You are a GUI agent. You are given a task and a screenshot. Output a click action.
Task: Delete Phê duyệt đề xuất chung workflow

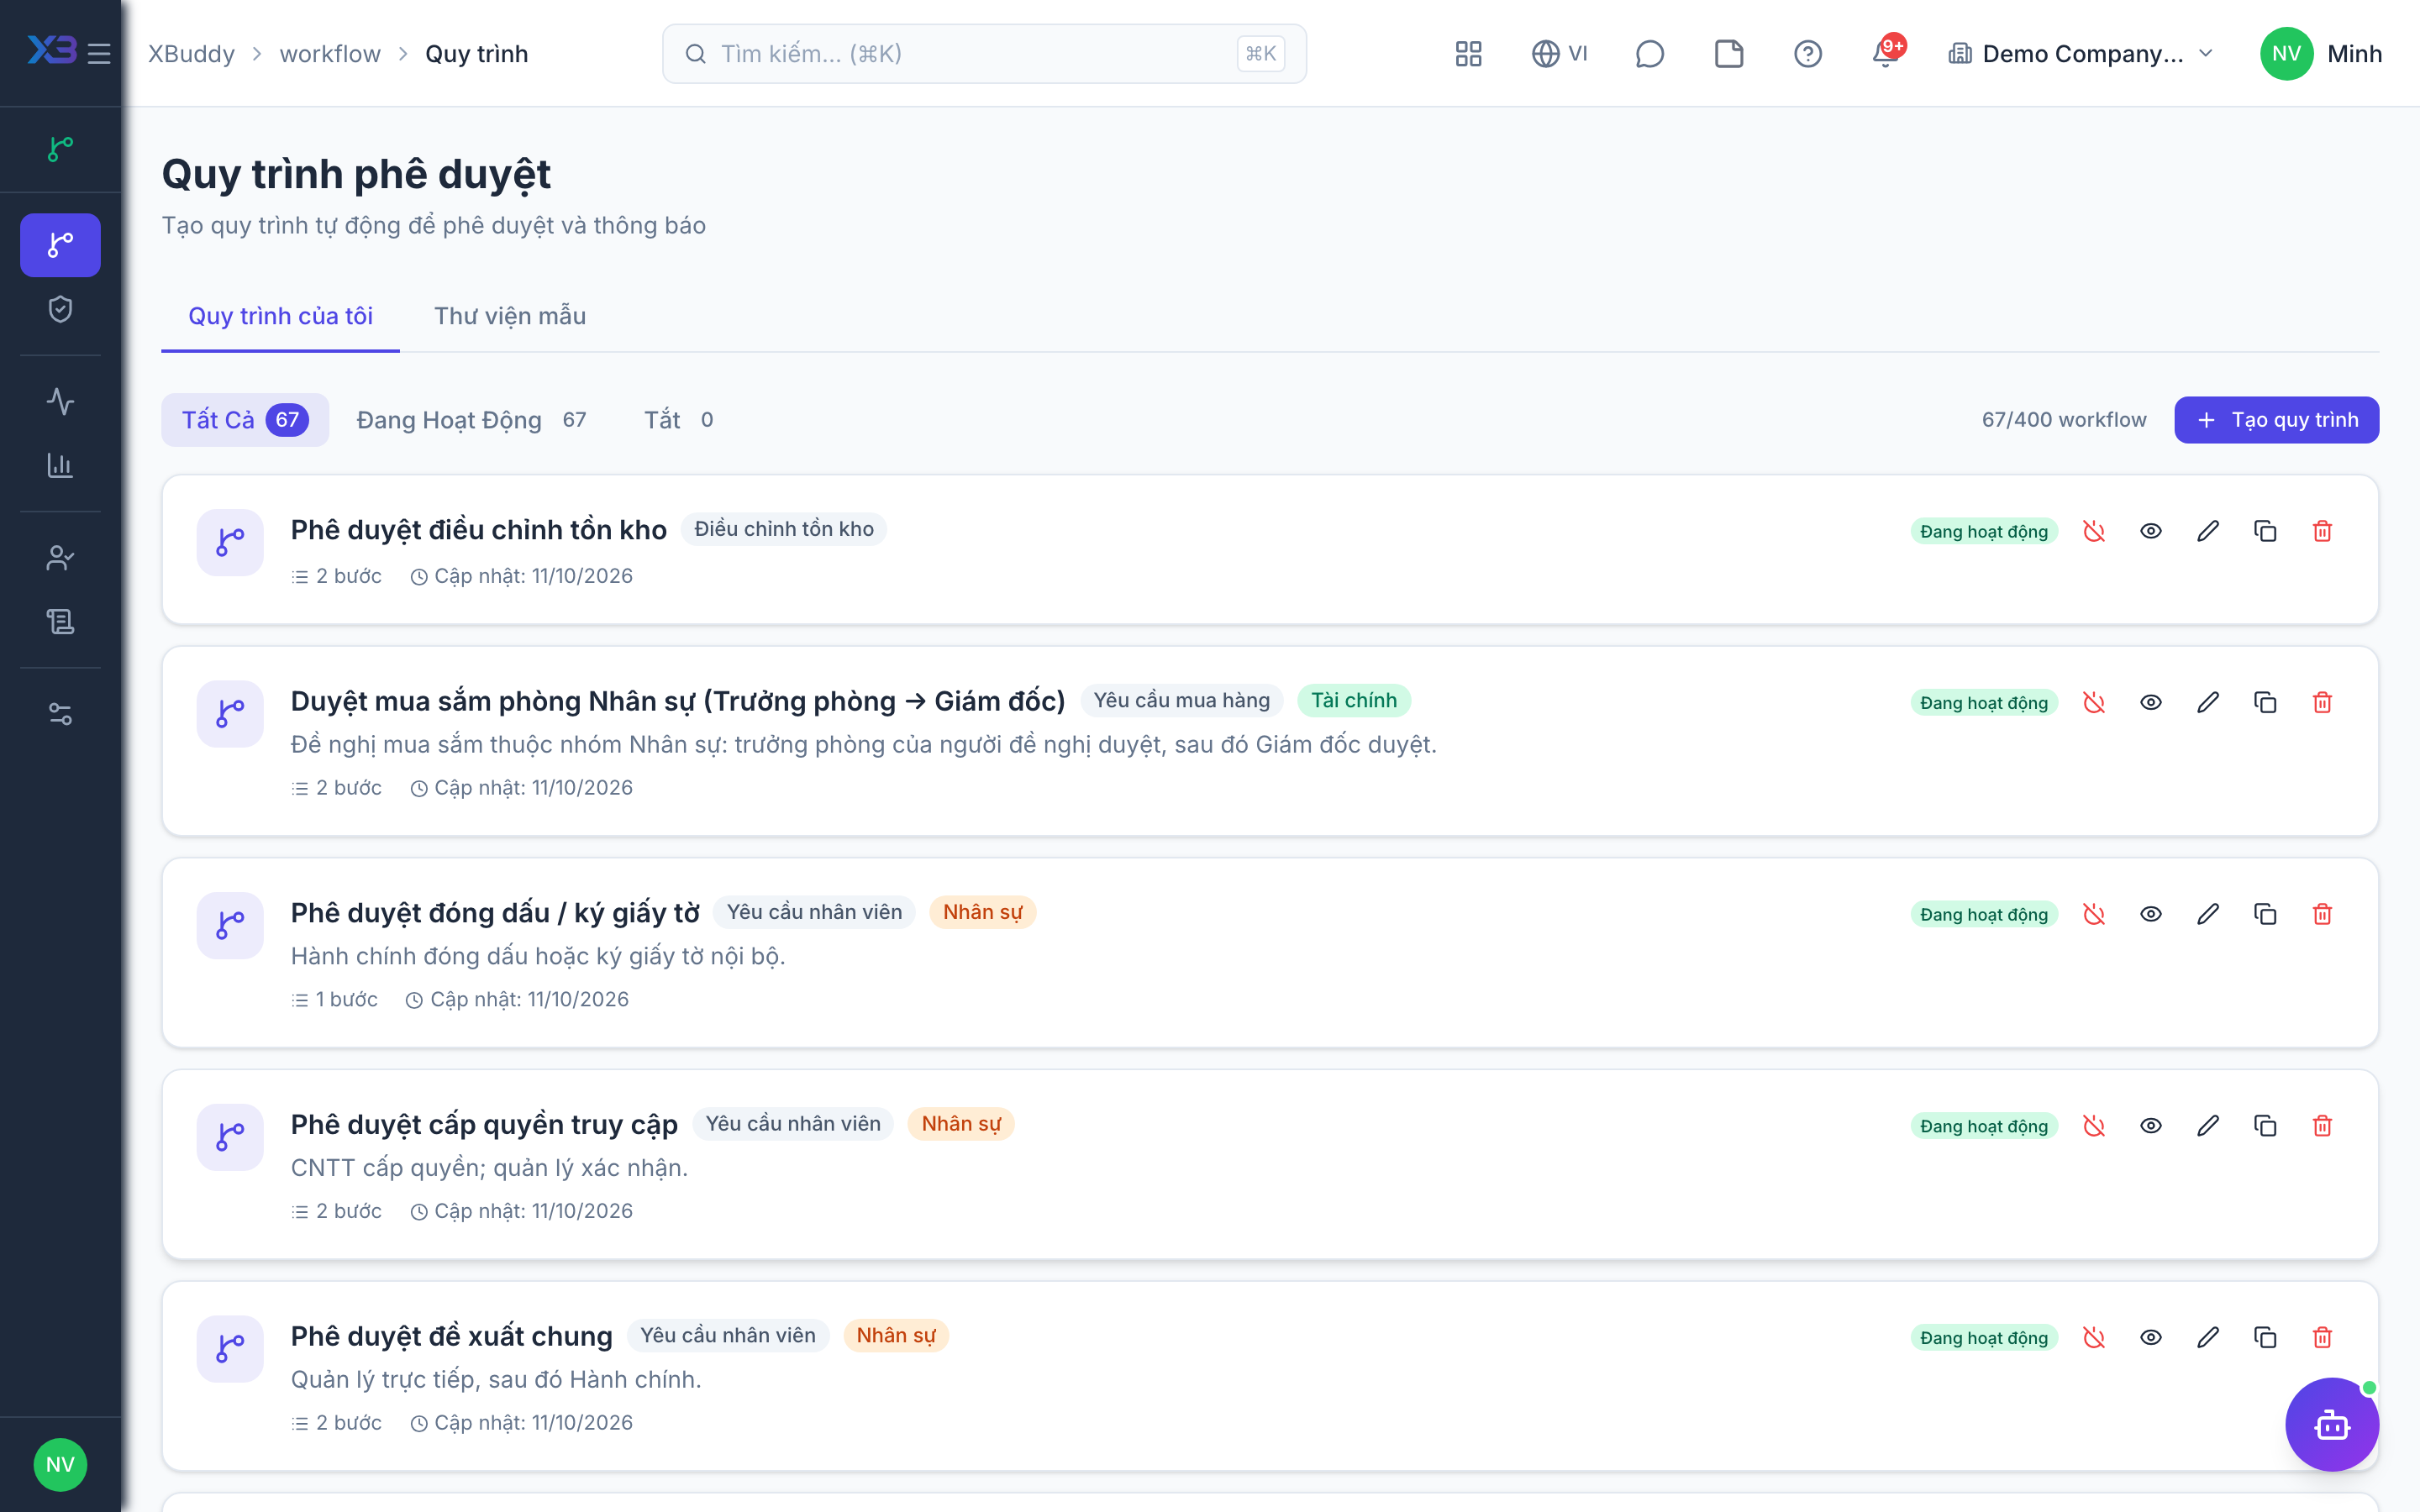pos(2322,1337)
